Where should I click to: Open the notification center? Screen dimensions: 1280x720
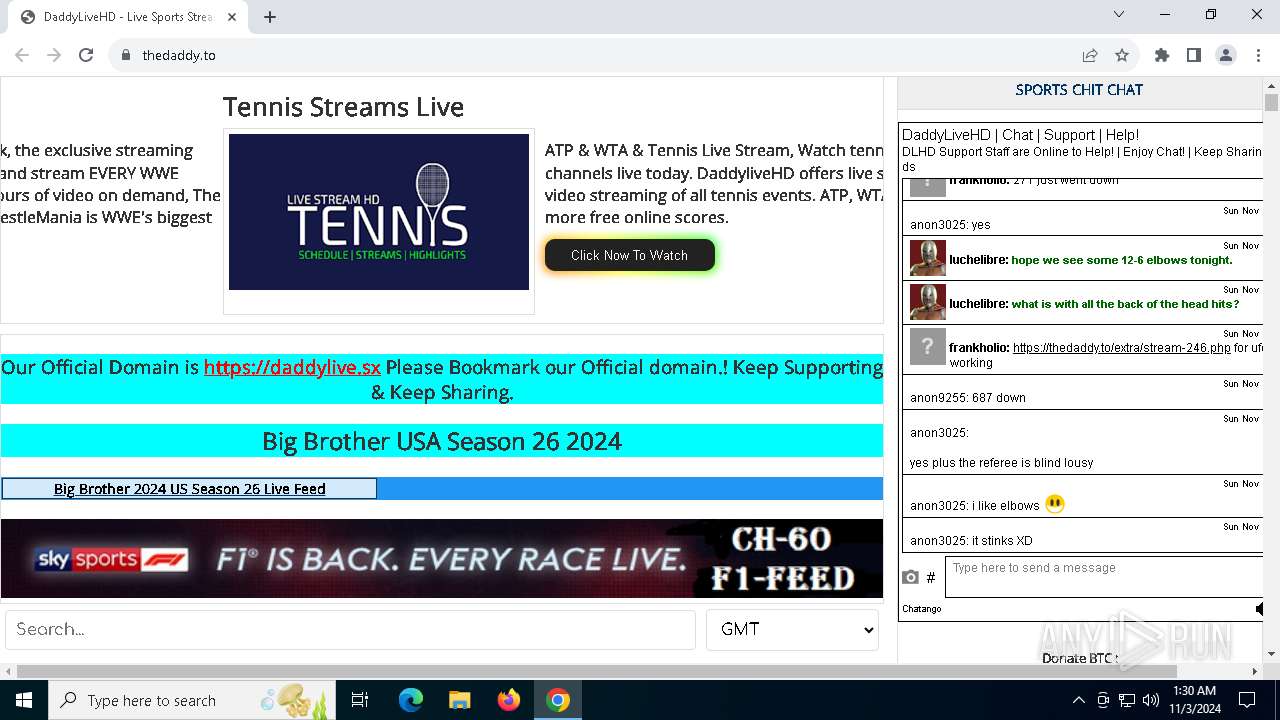coord(1247,700)
